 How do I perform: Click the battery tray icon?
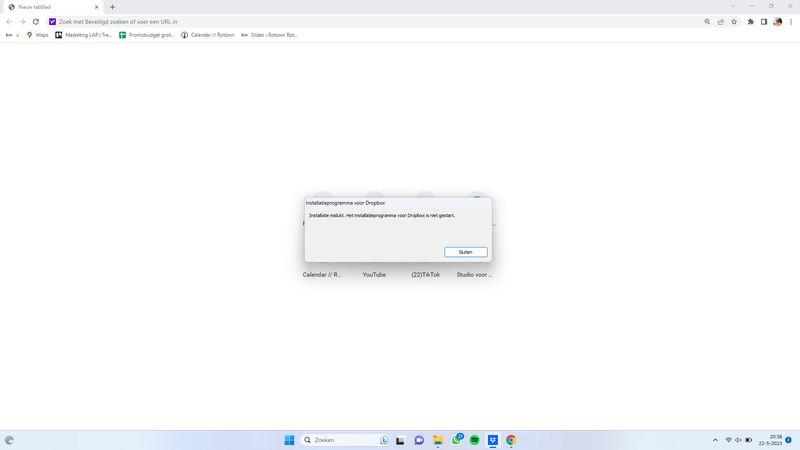(748, 440)
